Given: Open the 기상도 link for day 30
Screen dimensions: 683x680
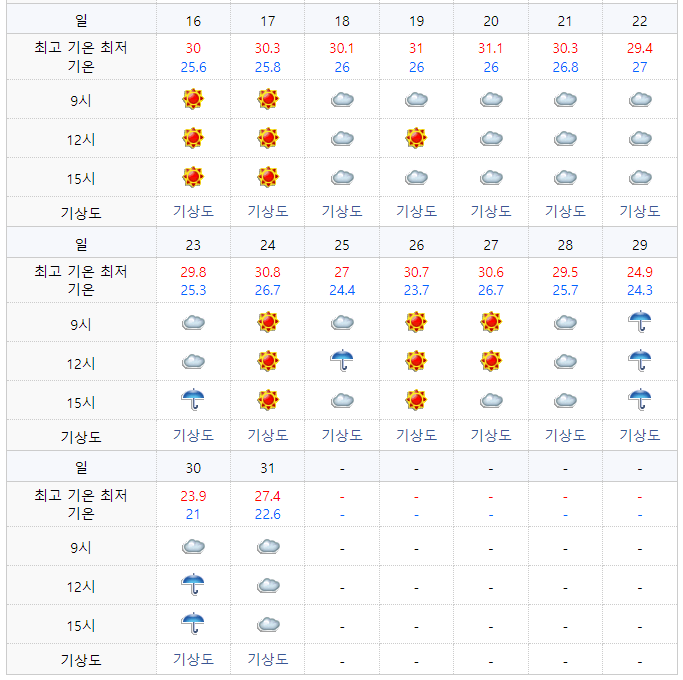Looking at the screenshot, I should pyautogui.click(x=193, y=659).
